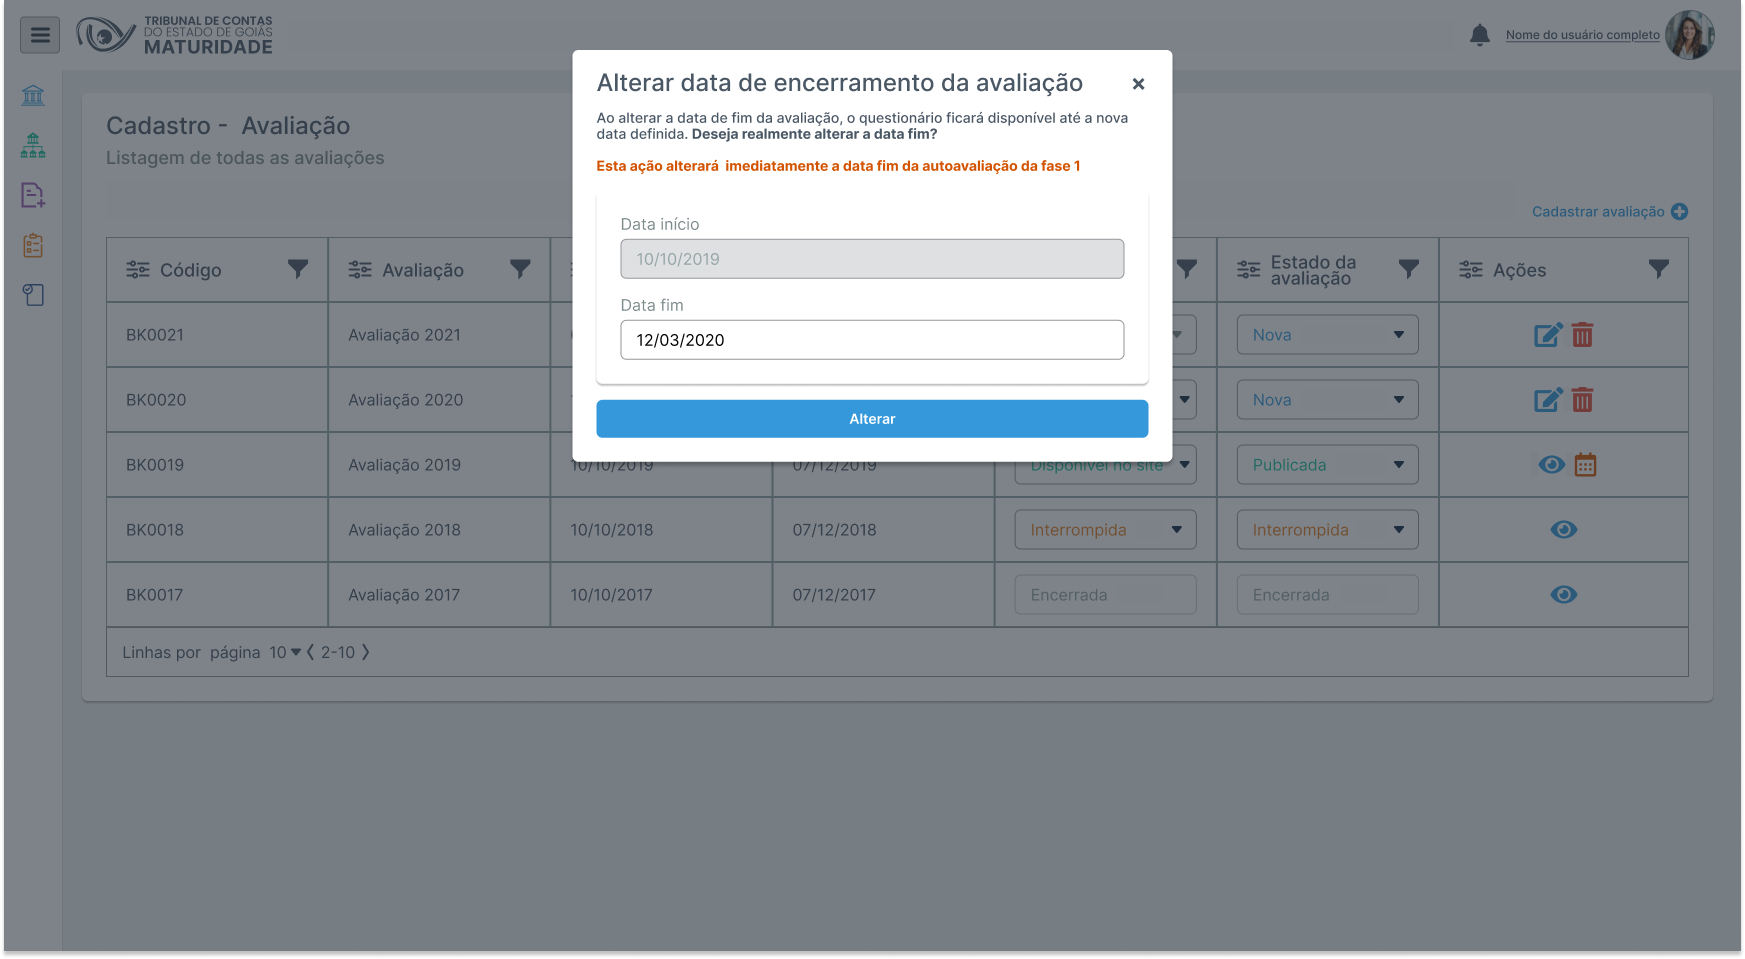Filter the Código column

[298, 269]
